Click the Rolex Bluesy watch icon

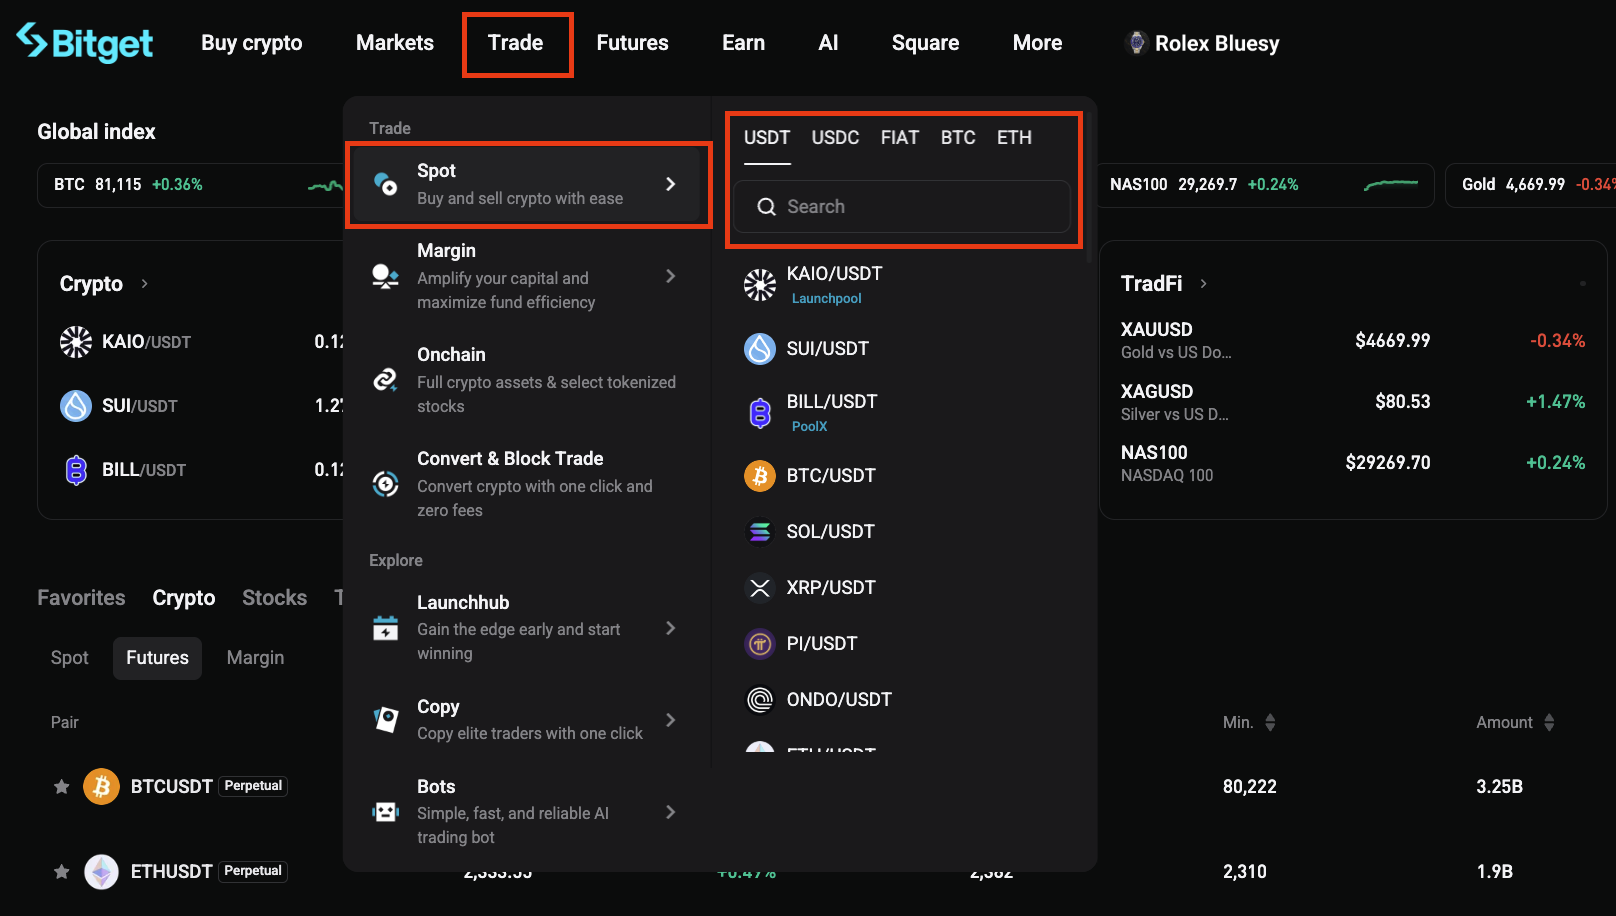1135,42
